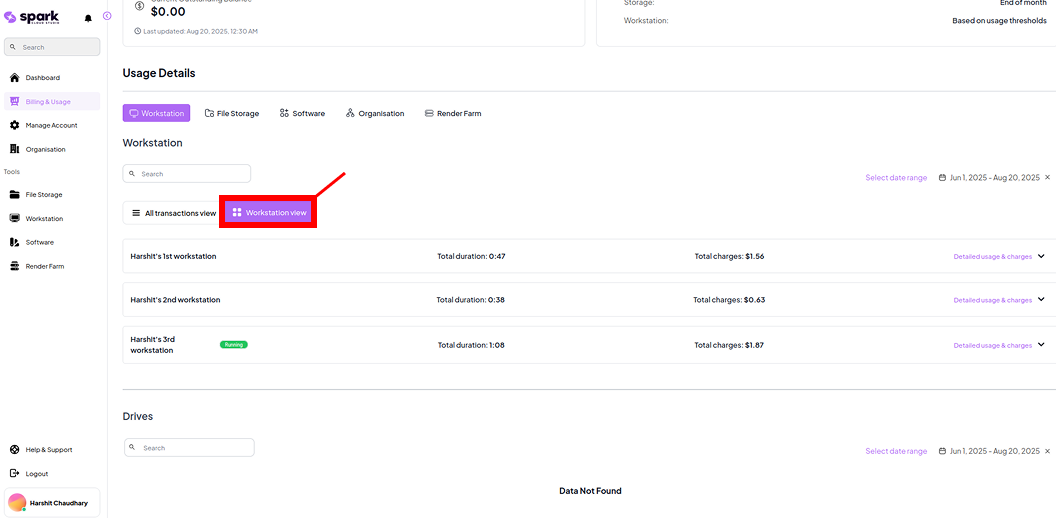Click the notification bell icon

88,18
